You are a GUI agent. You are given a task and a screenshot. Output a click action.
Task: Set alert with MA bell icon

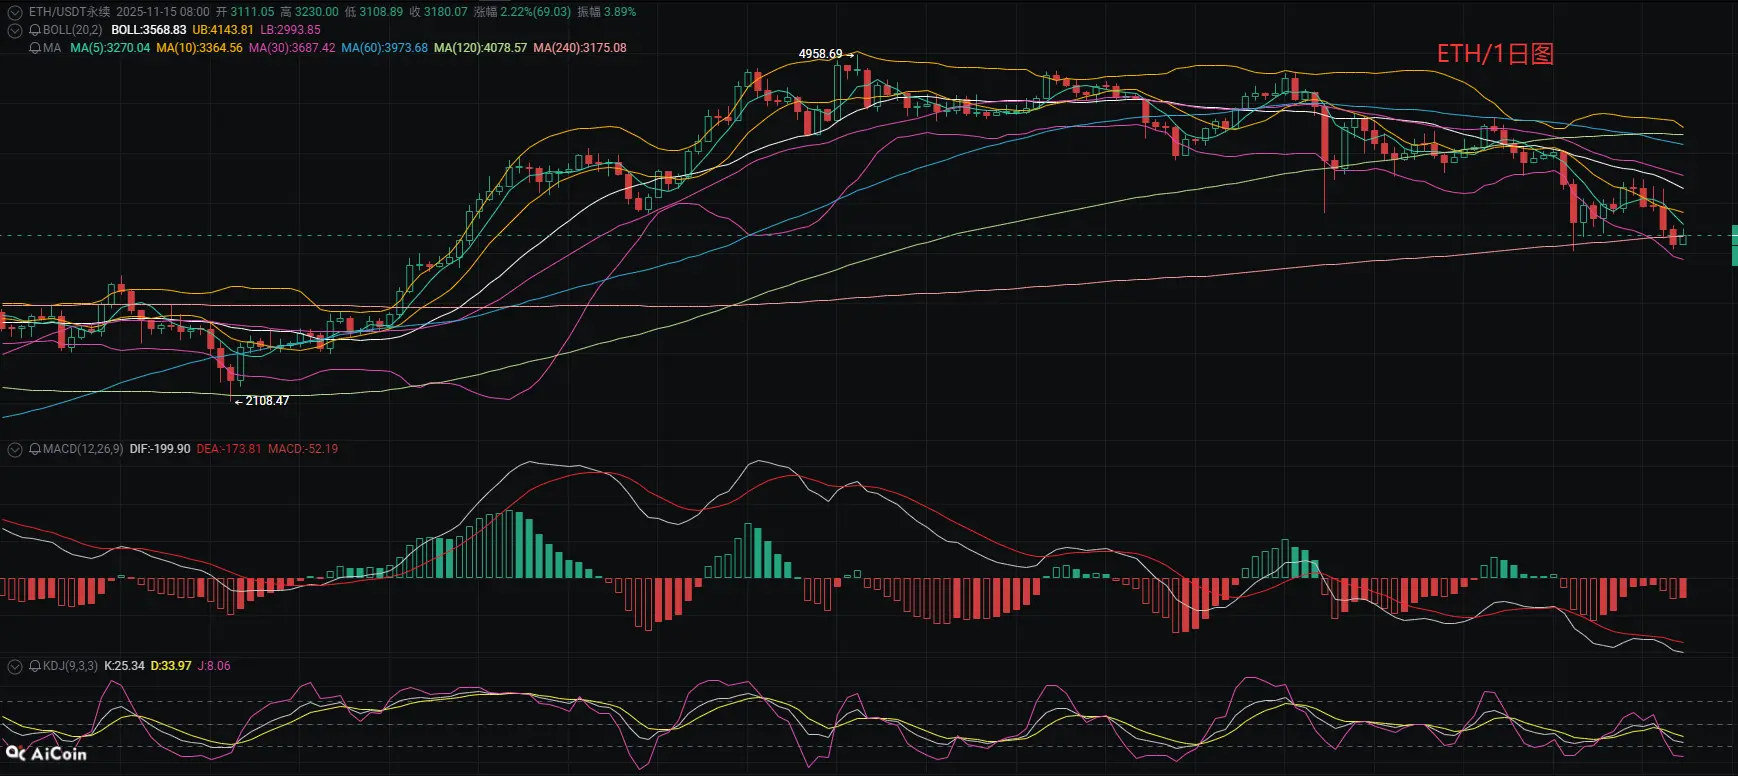(x=35, y=48)
